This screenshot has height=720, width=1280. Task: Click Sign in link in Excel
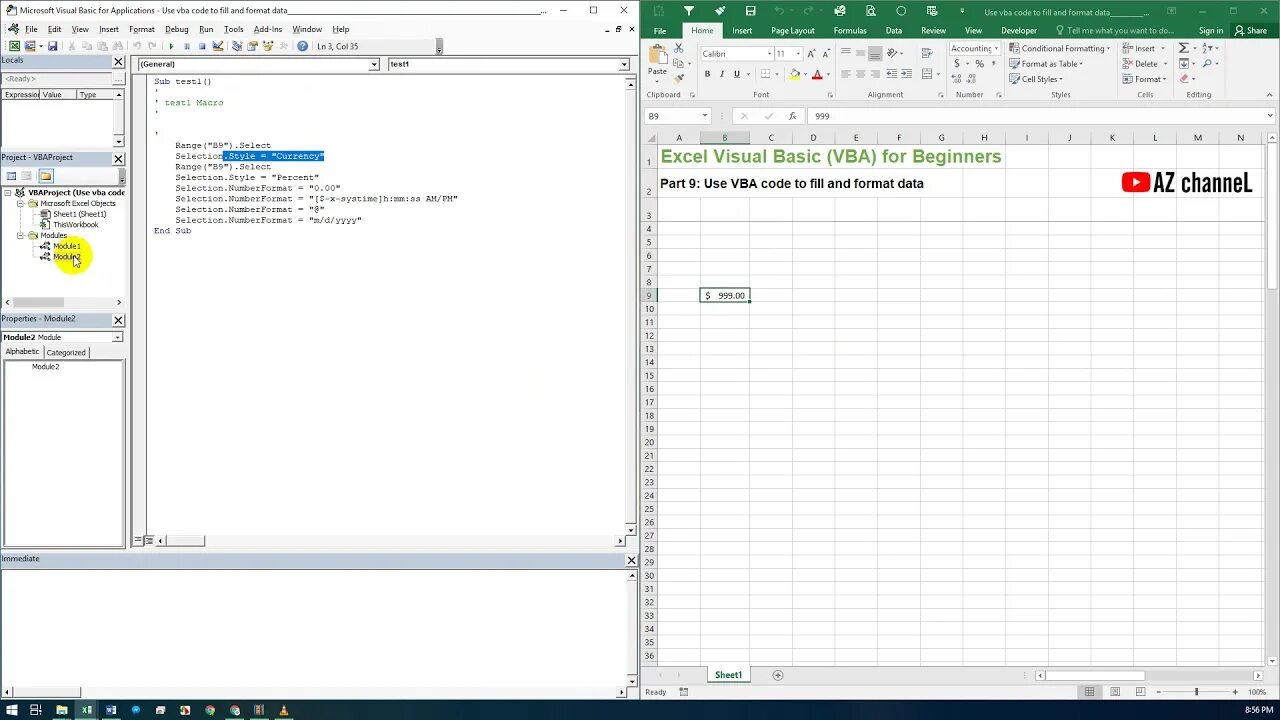[x=1210, y=31]
